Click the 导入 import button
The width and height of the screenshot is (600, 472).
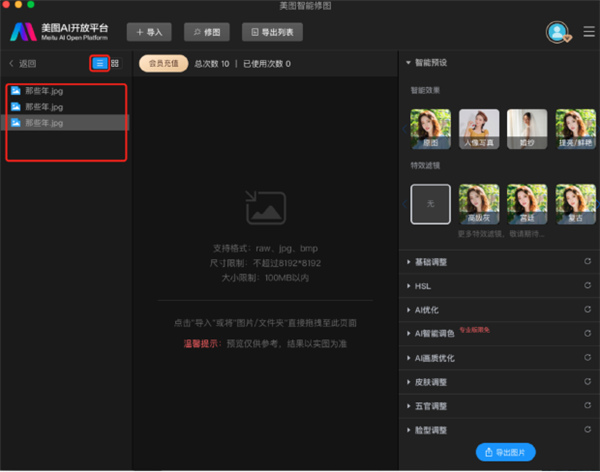coord(149,32)
